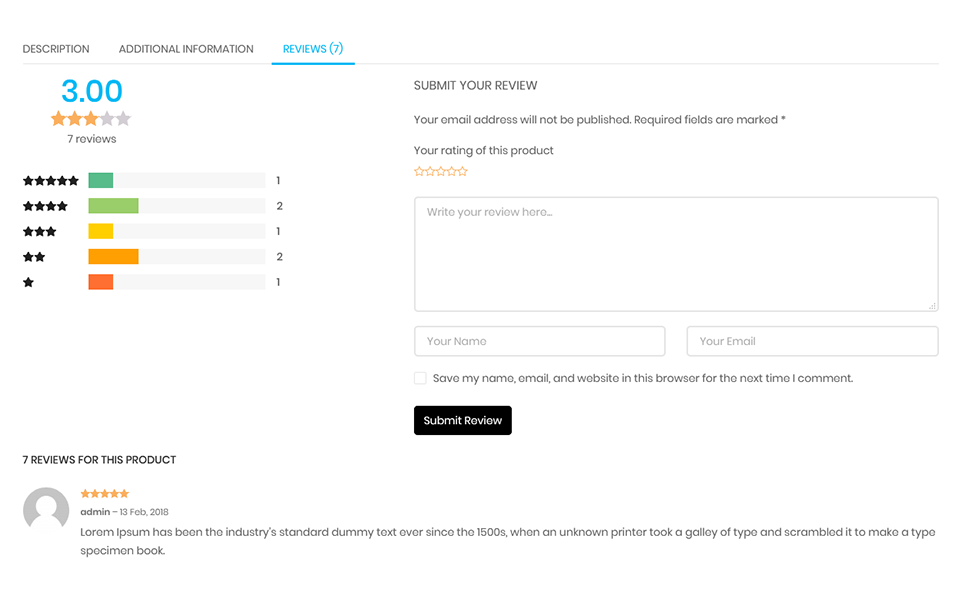Select the third star in your rating
This screenshot has width=965, height=600.
click(x=441, y=171)
